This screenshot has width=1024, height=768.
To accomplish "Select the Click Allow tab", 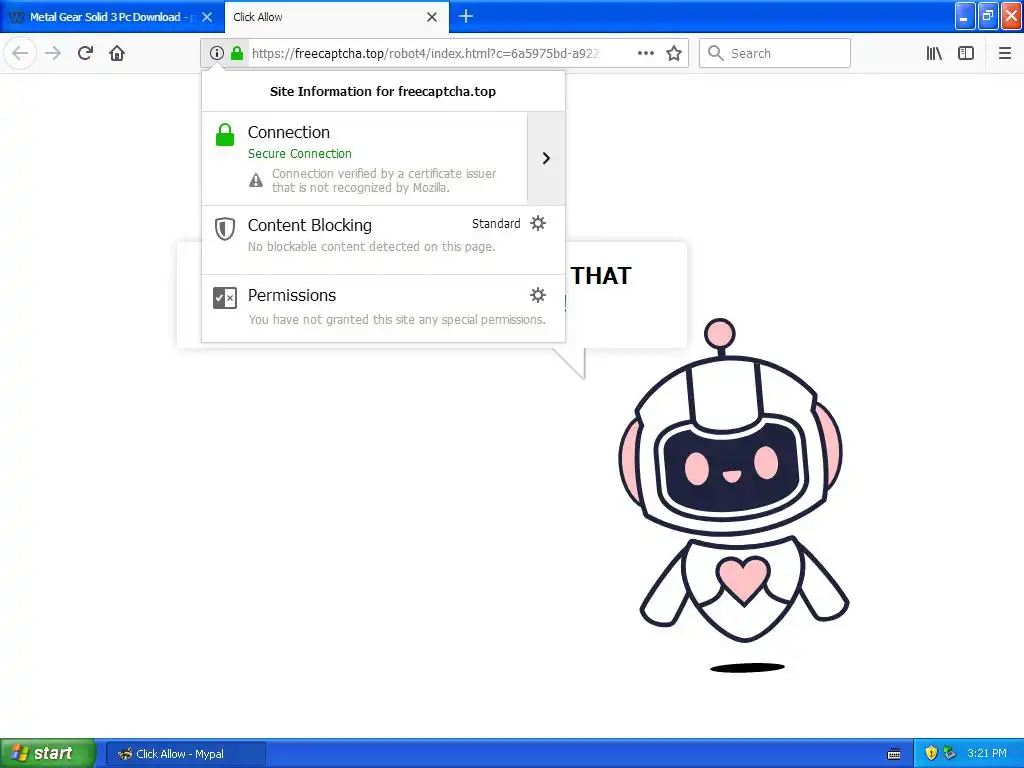I will click(336, 17).
